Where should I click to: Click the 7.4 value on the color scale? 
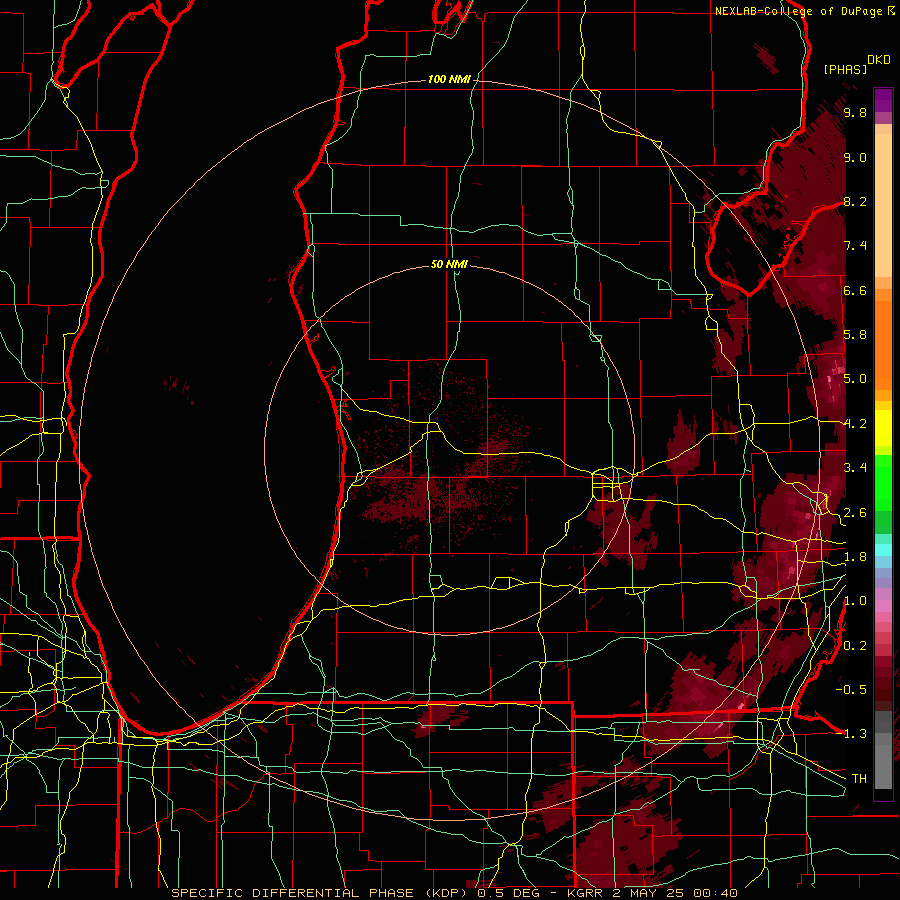[x=855, y=246]
